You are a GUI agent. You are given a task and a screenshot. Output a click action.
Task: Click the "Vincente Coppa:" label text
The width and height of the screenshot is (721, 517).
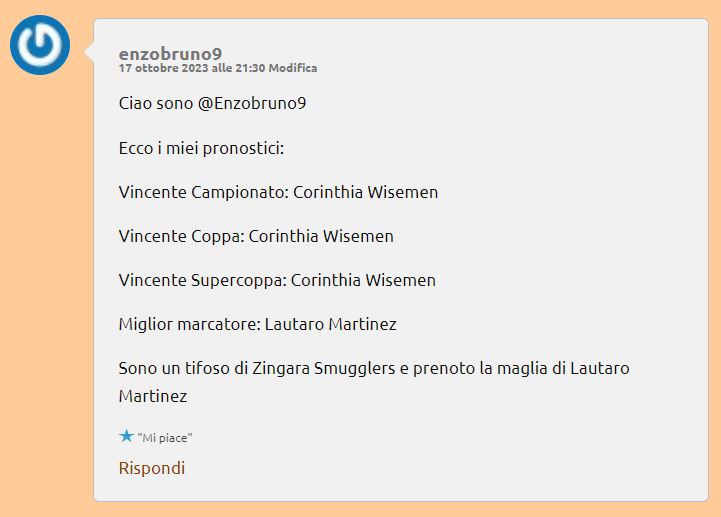(181, 236)
